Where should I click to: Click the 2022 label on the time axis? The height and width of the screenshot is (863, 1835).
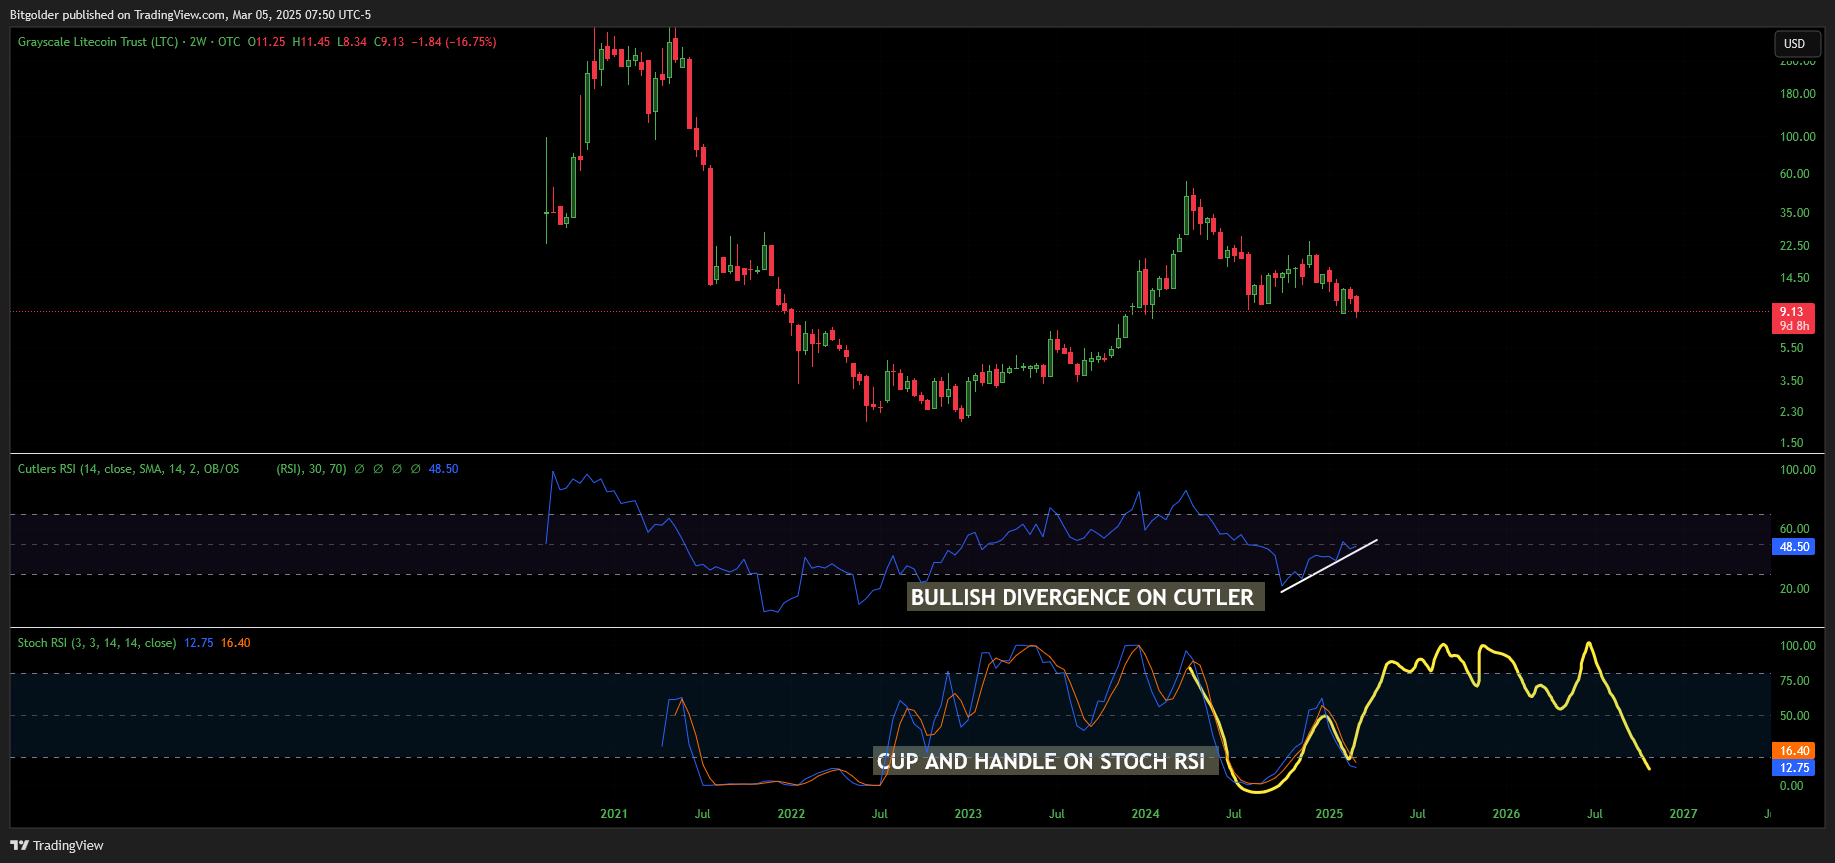click(x=791, y=814)
